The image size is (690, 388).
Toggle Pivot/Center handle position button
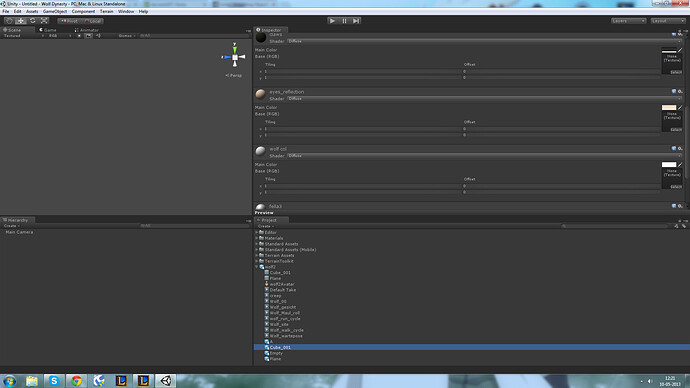click(69, 21)
